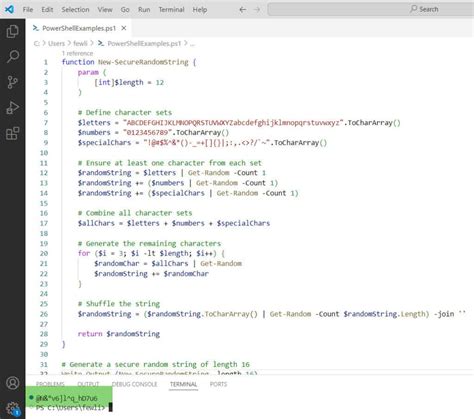The height and width of the screenshot is (419, 474).
Task: Close the PowerShellExamples.ps1 tab
Action: point(124,28)
